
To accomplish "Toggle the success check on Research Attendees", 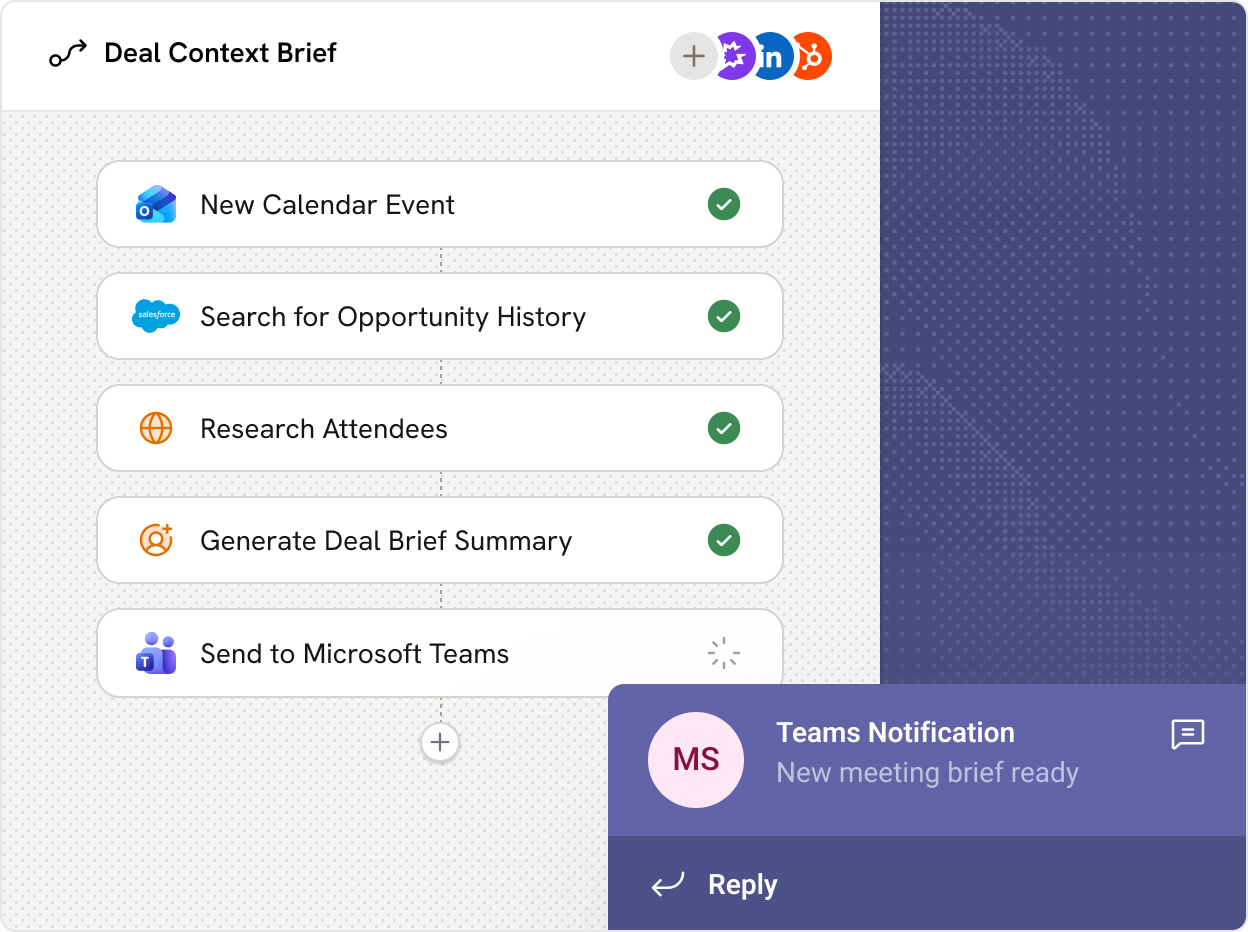I will 723,428.
